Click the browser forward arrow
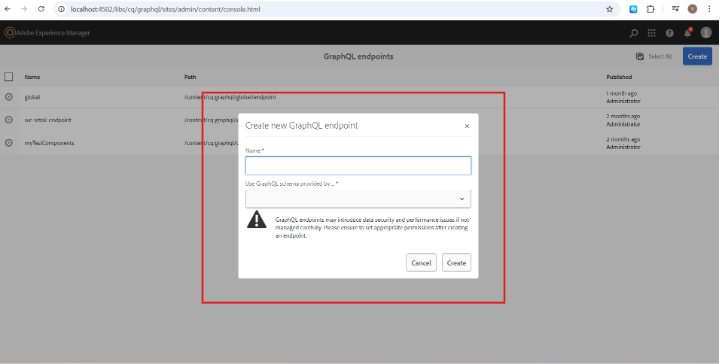This screenshot has height=364, width=720. tap(24, 9)
